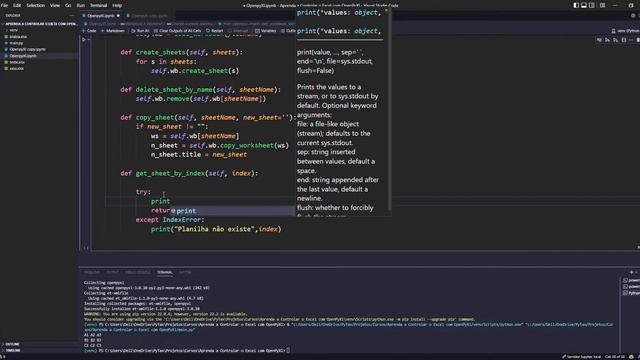Restart the notebook kernel

pyautogui.click(x=215, y=31)
